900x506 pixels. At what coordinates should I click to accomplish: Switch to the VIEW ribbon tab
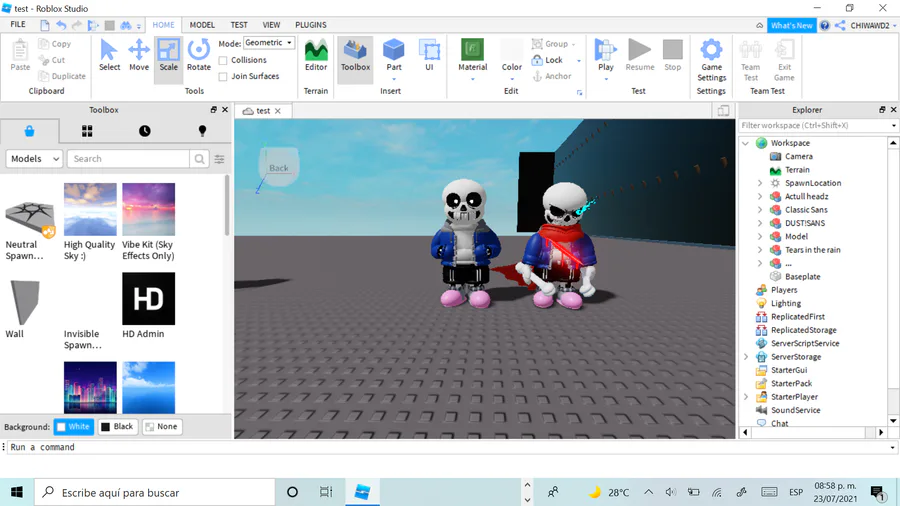coord(271,25)
